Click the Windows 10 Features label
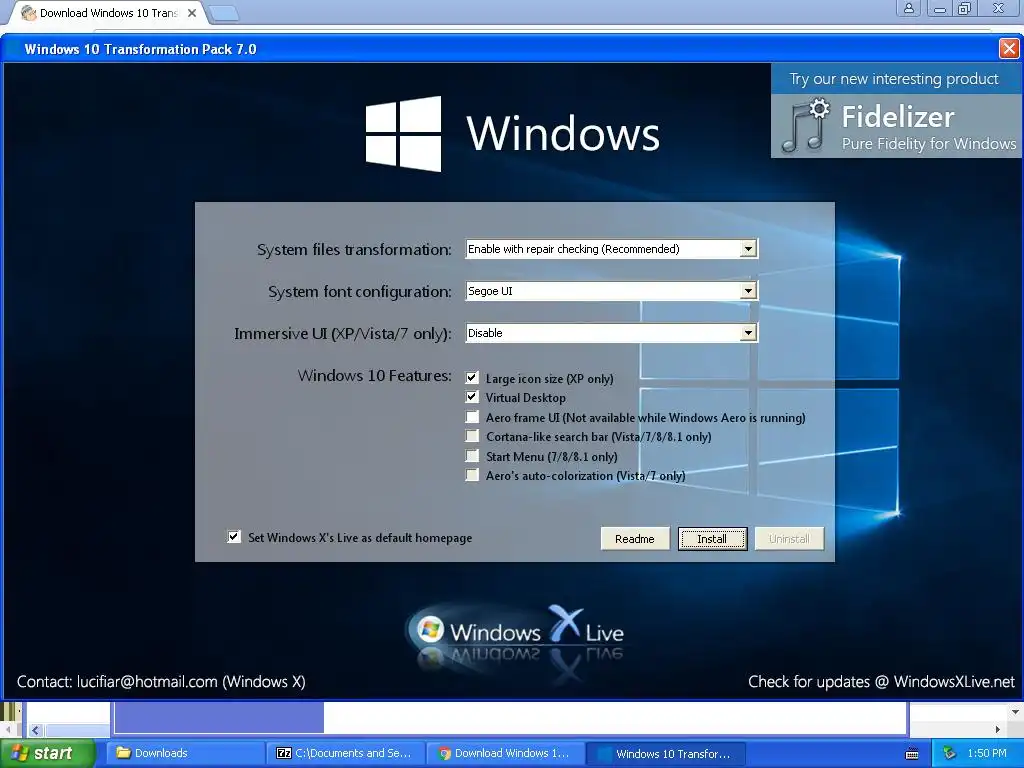Image resolution: width=1024 pixels, height=768 pixels. (x=374, y=376)
